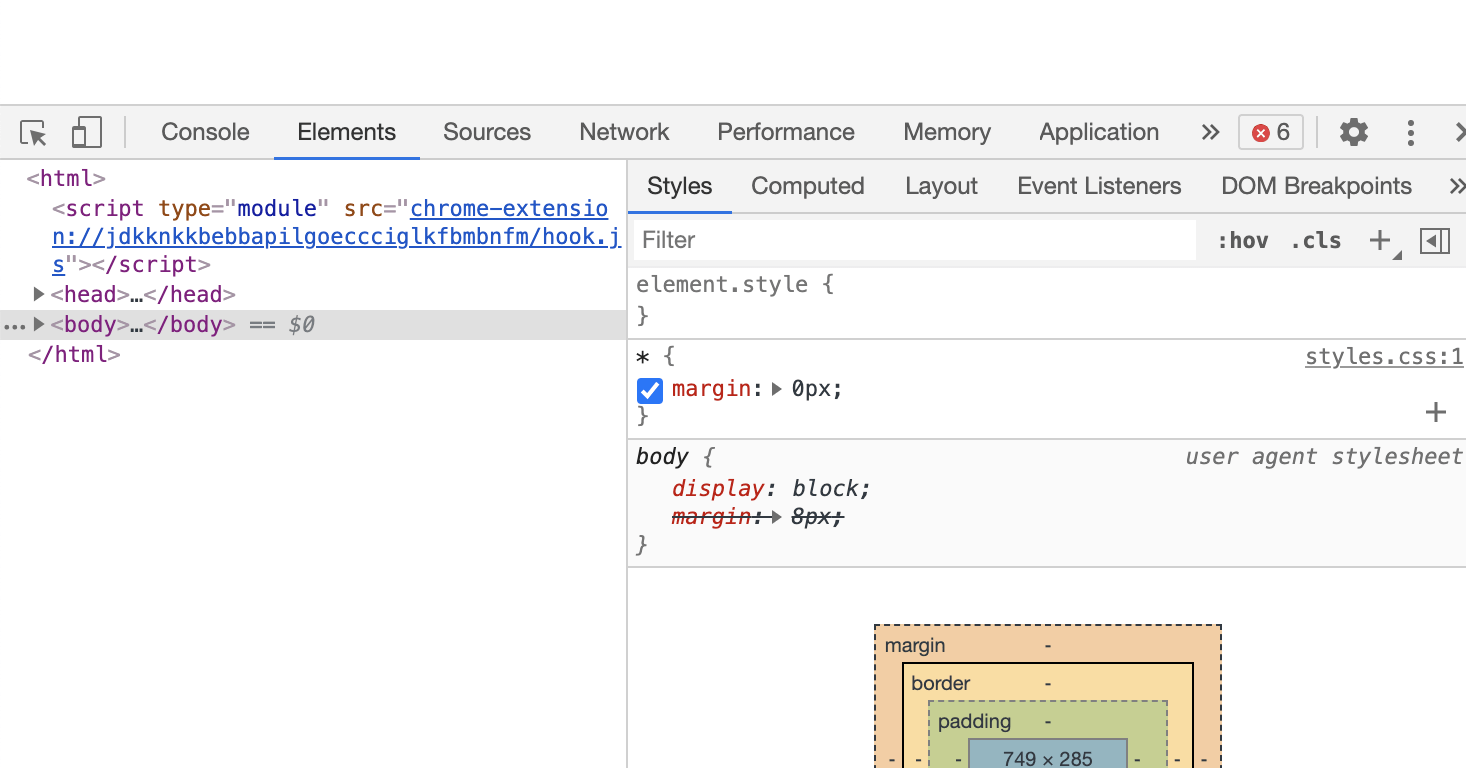Open the Performance tab

click(786, 132)
